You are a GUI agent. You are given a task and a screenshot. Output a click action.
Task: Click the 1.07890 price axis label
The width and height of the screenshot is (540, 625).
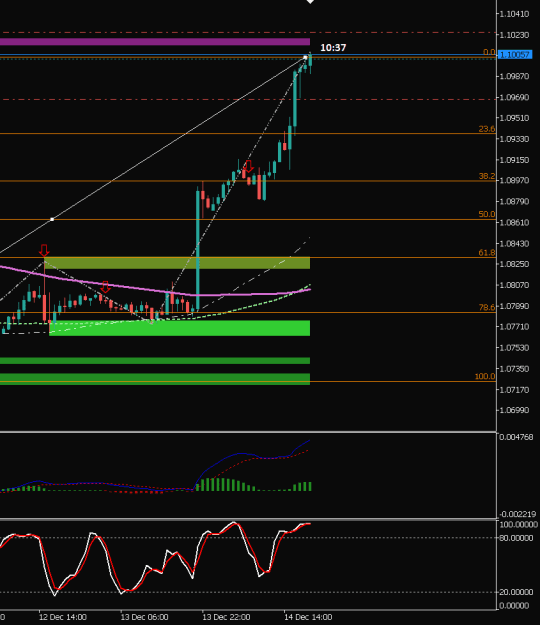pyautogui.click(x=514, y=306)
